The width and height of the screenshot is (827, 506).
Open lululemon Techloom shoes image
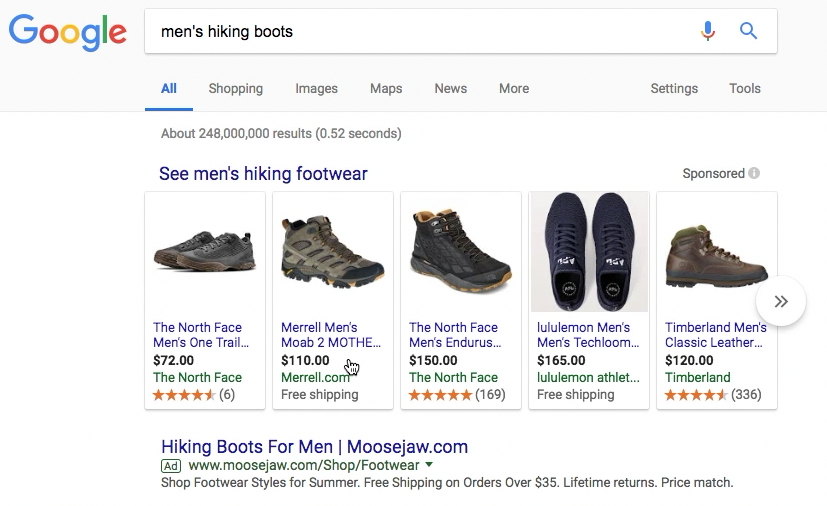pyautogui.click(x=589, y=252)
